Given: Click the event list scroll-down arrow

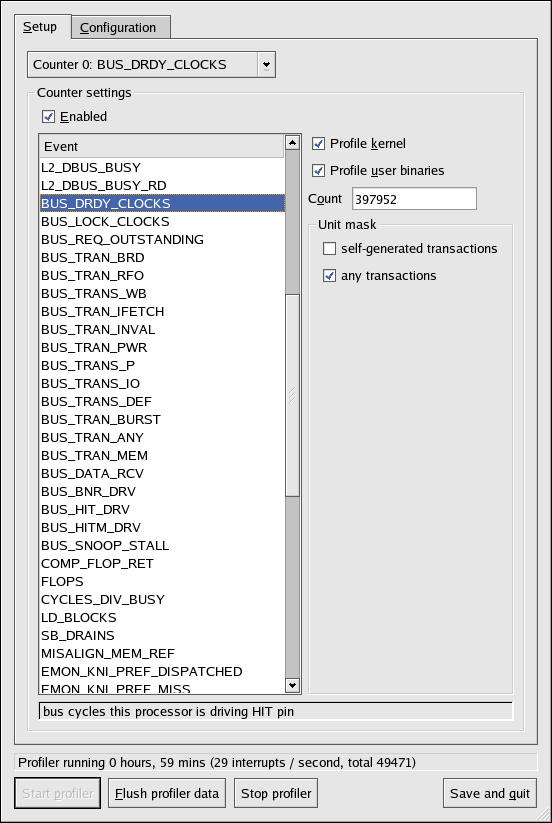Looking at the screenshot, I should tap(292, 684).
